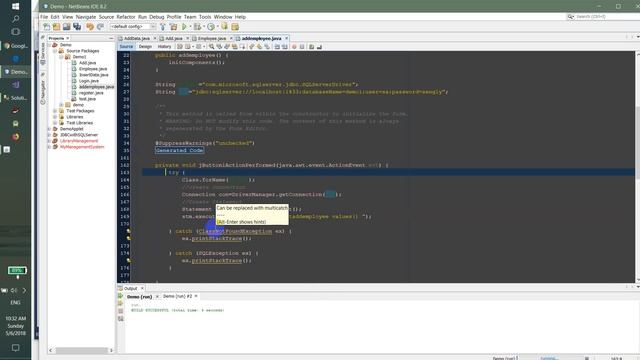
Task: Open the File menu
Action: pyautogui.click(x=44, y=17)
